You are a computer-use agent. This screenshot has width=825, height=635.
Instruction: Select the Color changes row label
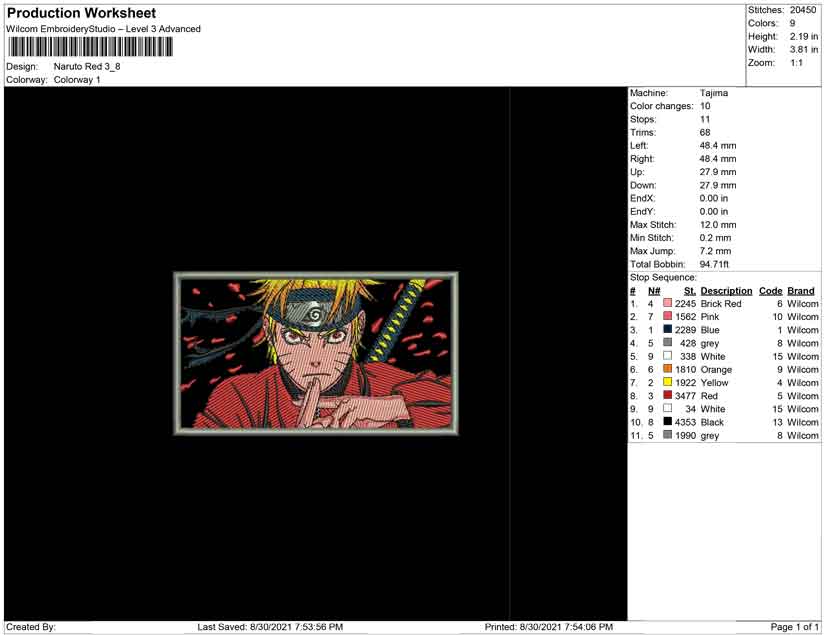(662, 106)
